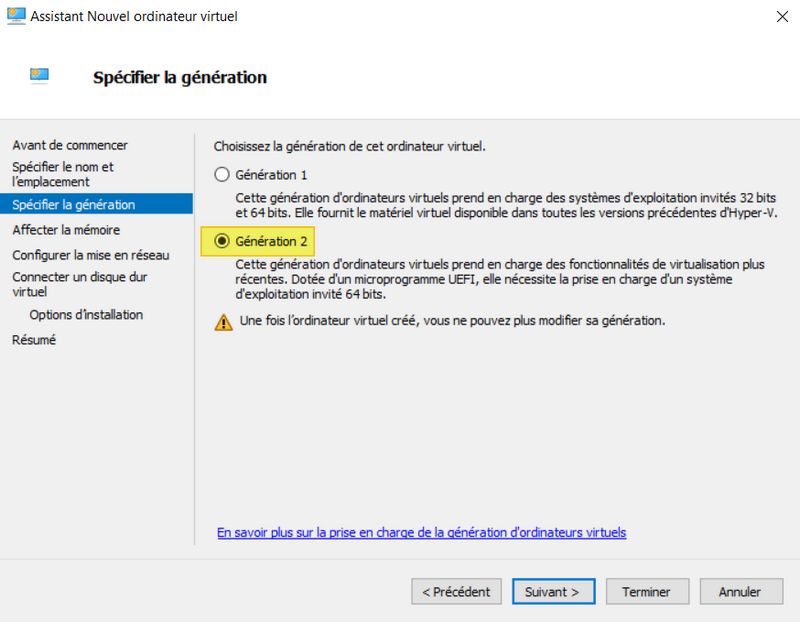Cancel the wizard with Annuler
Screen dimensions: 800x622
click(740, 591)
